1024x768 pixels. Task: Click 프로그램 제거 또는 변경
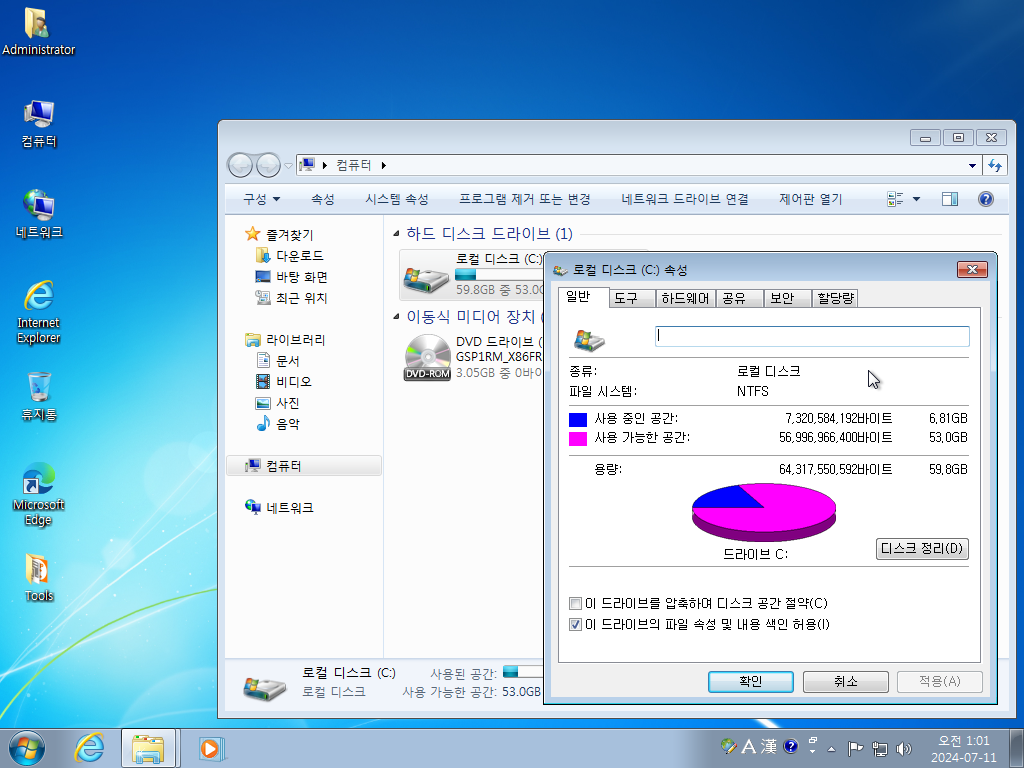[525, 199]
